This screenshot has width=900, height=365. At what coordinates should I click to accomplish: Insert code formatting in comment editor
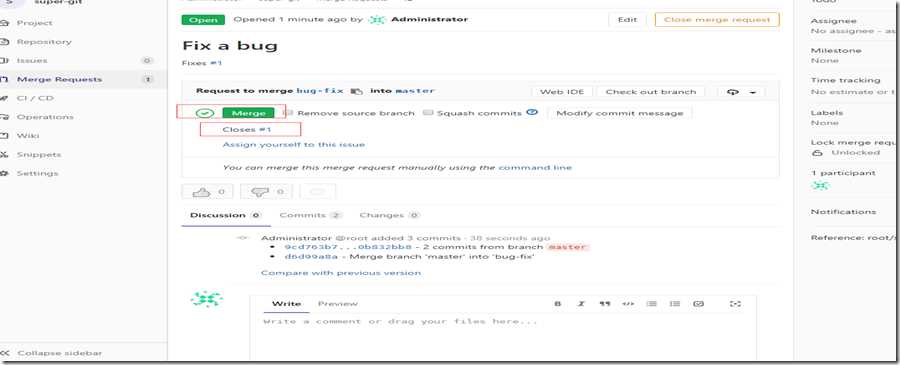point(628,304)
